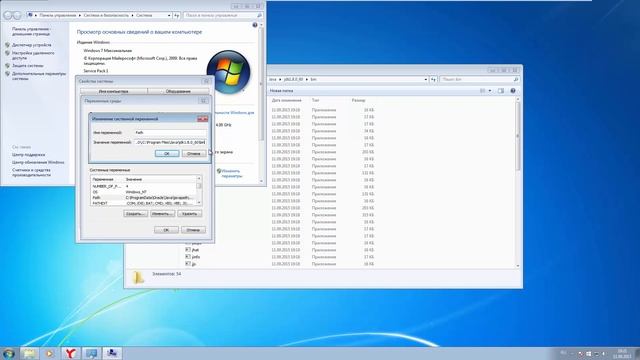Sort Explorer files by Тип column
This screenshot has height=360, width=640.
click(316, 100)
